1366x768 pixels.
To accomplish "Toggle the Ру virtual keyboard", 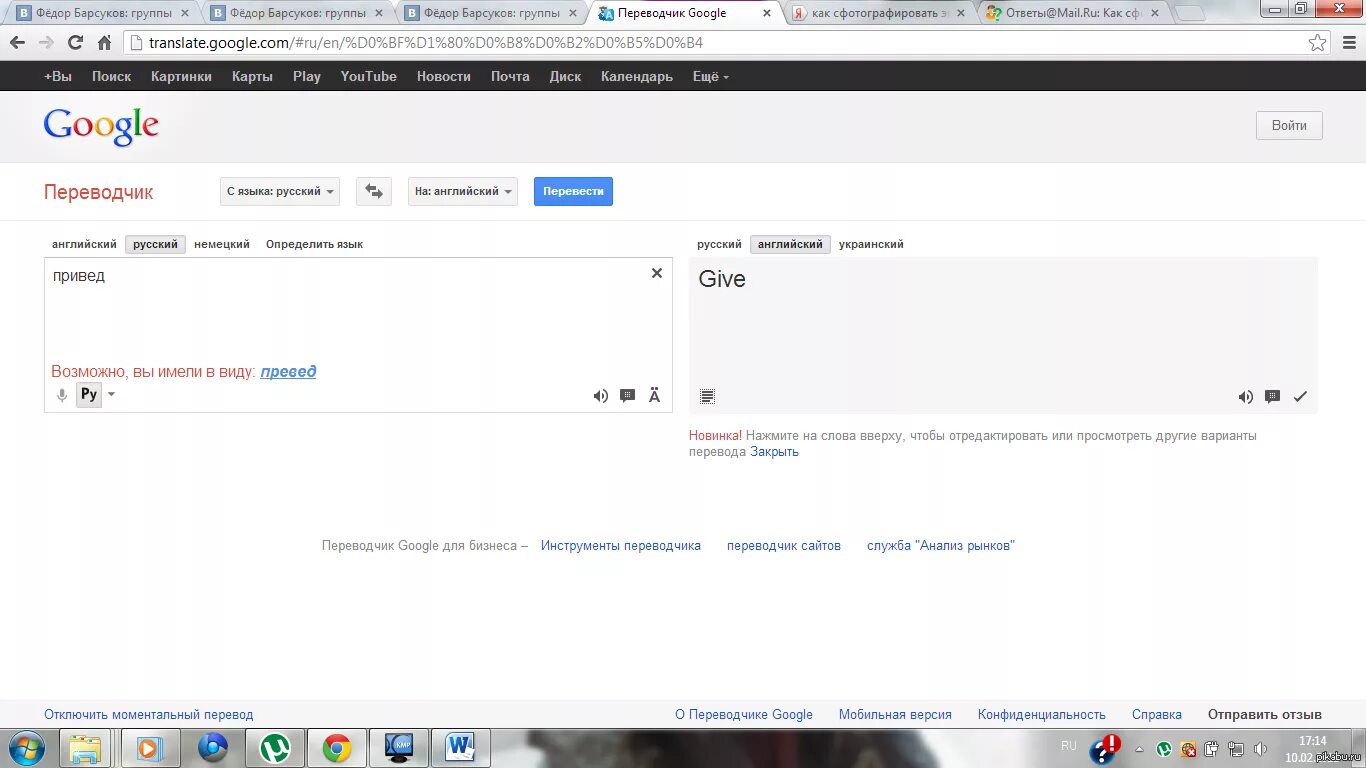I will (89, 394).
